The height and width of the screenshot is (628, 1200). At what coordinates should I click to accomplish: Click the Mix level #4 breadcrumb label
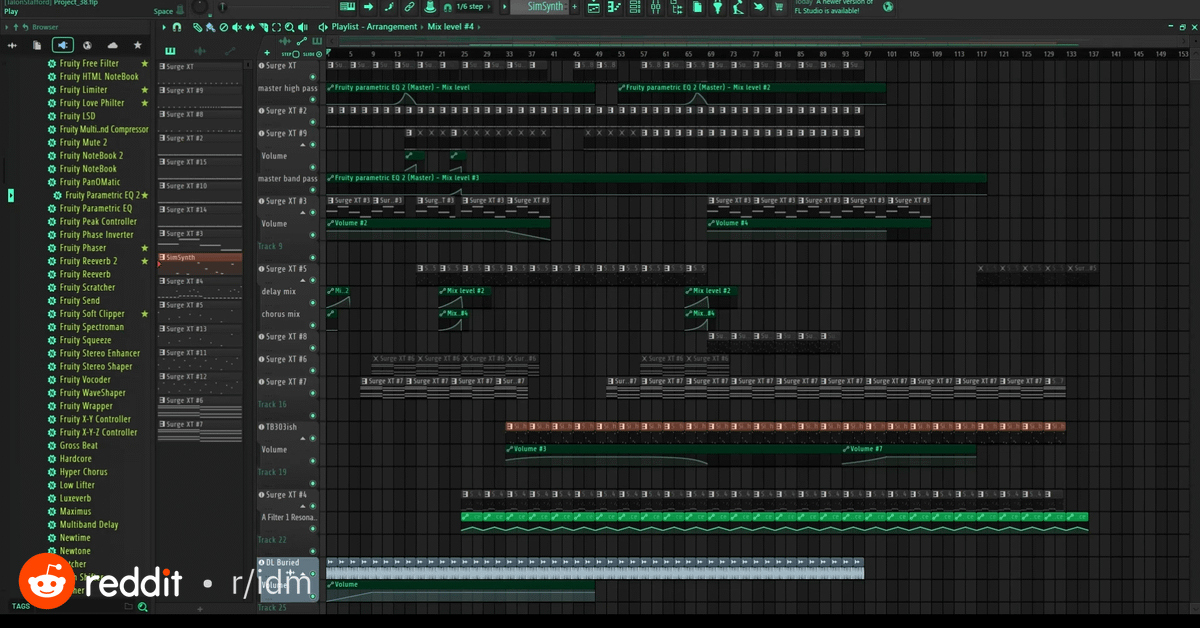450,27
